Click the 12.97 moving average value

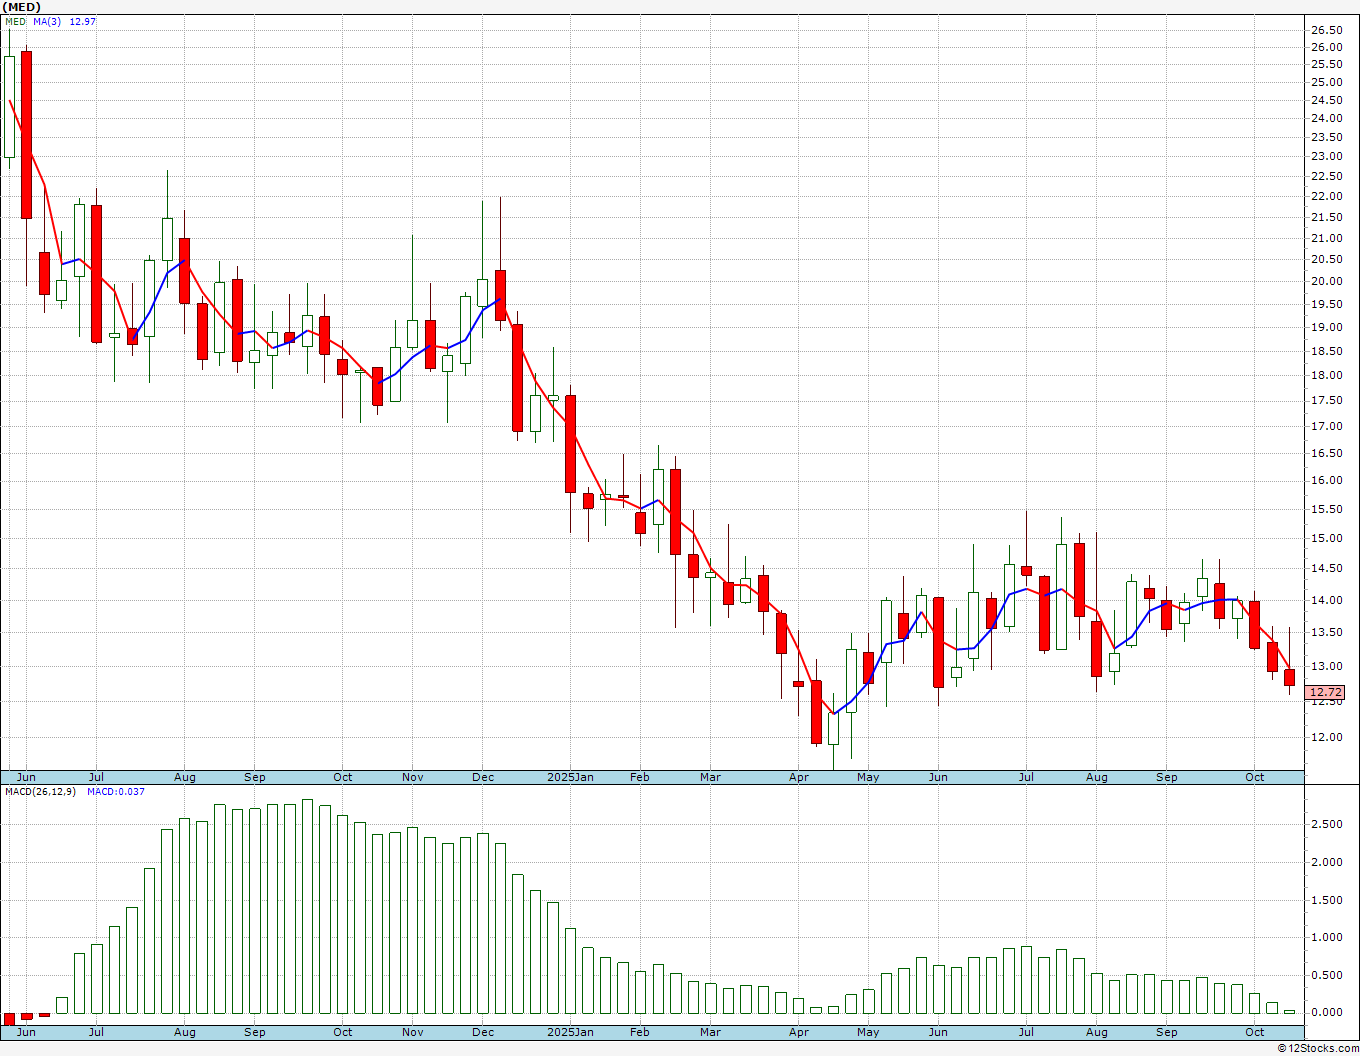pos(83,21)
